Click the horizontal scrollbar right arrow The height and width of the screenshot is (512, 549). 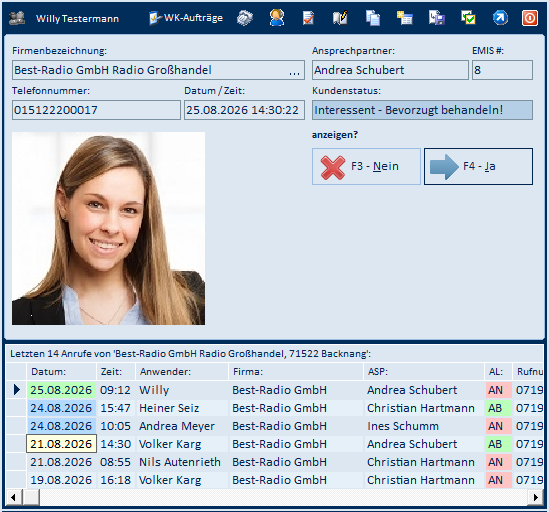pos(535,497)
